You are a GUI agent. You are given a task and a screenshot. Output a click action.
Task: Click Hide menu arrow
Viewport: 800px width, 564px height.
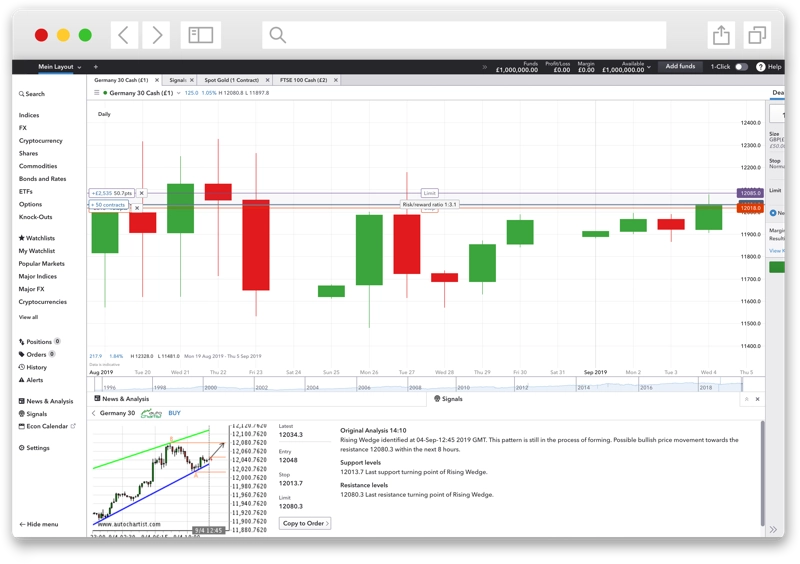click(39, 525)
